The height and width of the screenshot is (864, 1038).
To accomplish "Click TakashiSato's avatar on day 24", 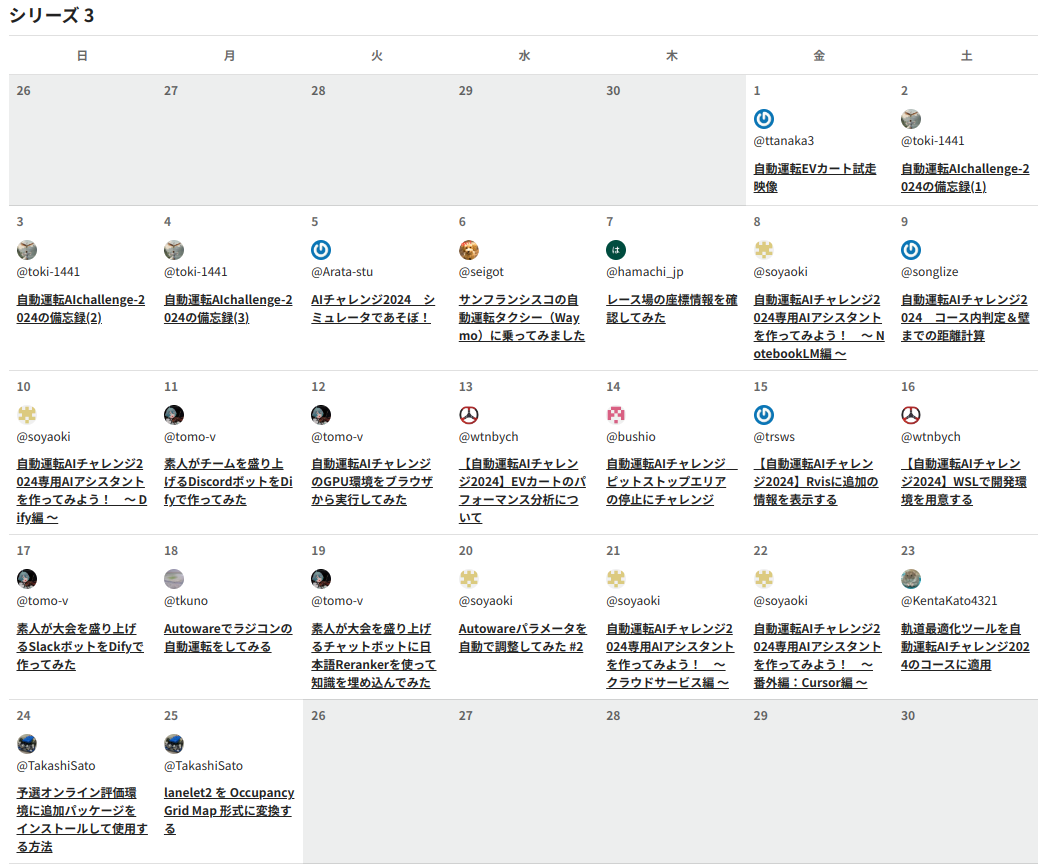I will point(27,744).
